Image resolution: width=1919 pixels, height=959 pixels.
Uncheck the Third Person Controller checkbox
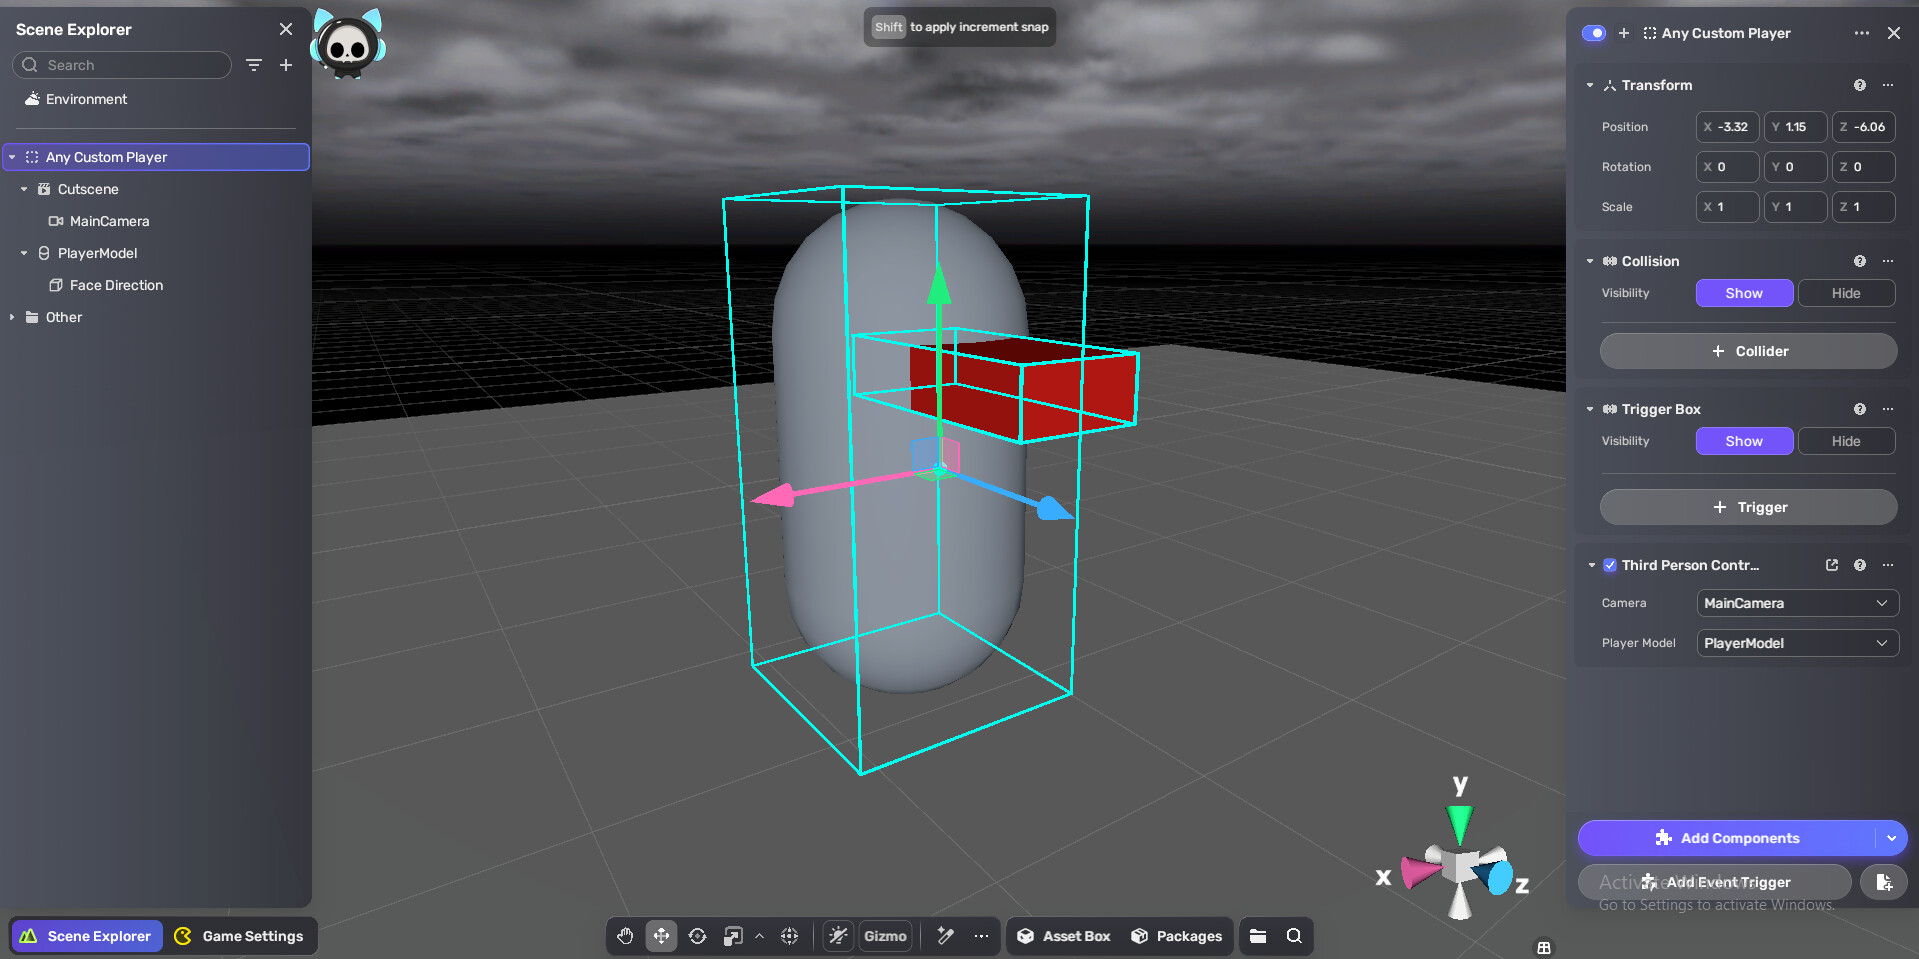(x=1610, y=565)
